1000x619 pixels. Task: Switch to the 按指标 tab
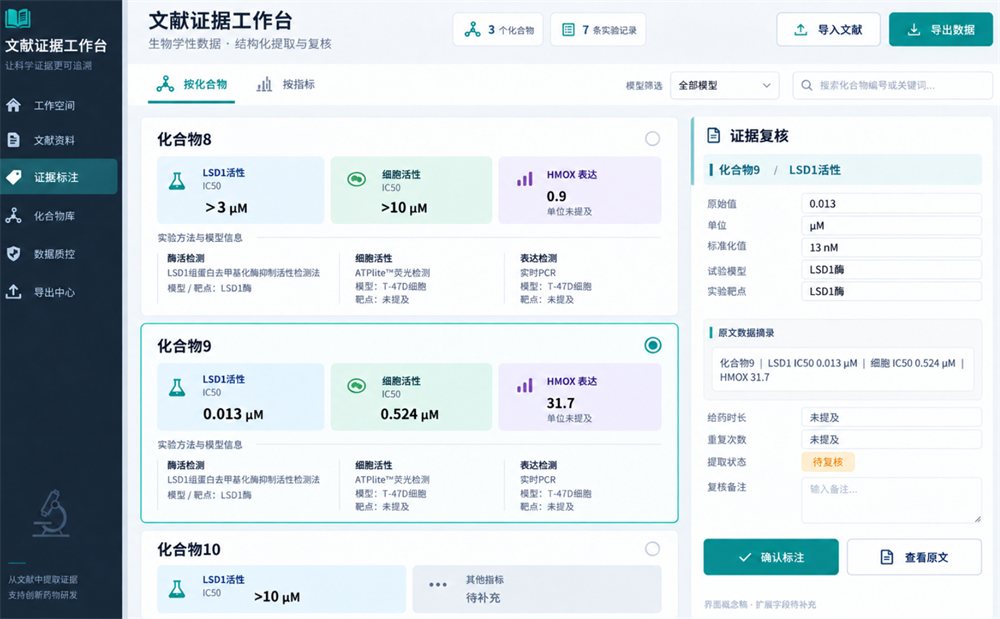coord(285,85)
